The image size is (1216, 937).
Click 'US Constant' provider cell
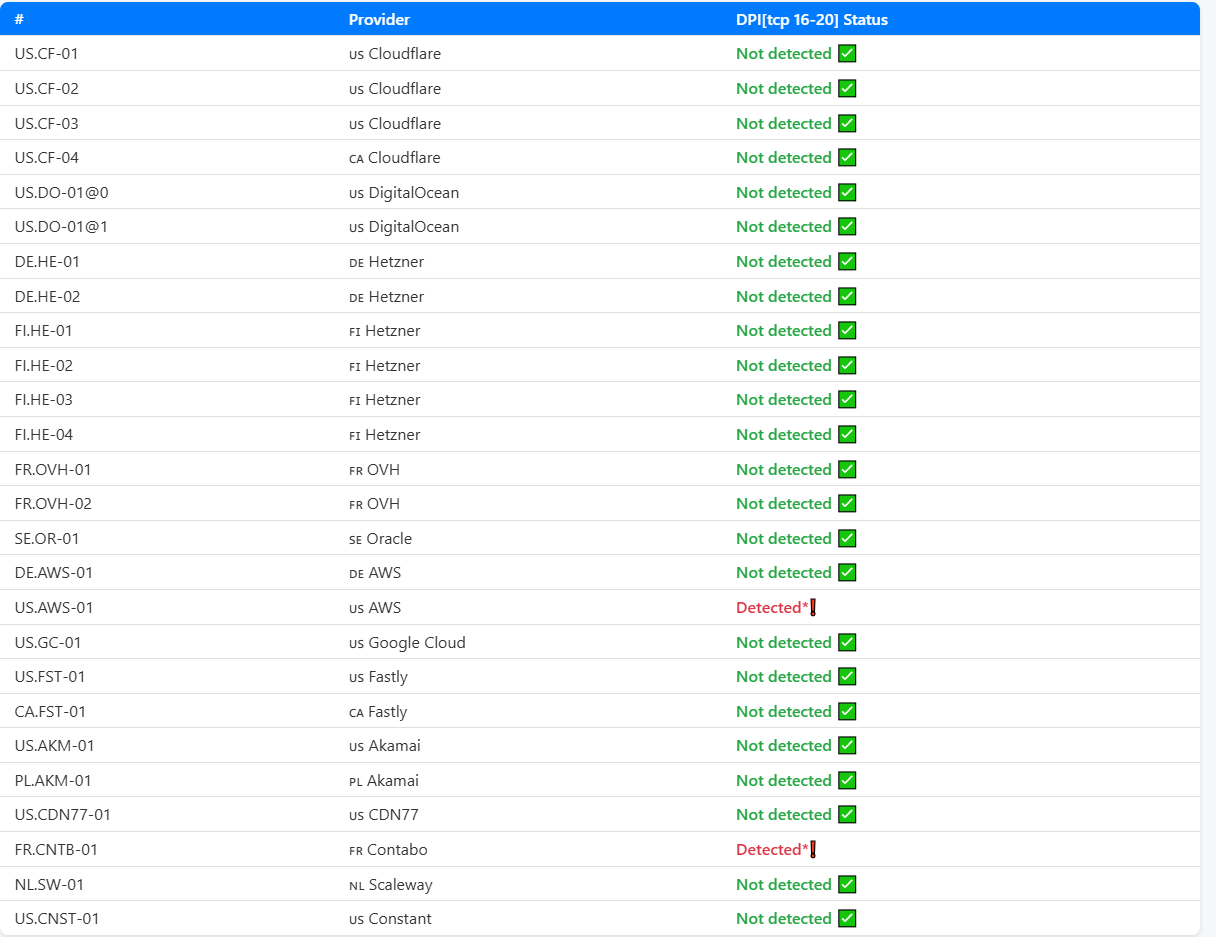[390, 918]
